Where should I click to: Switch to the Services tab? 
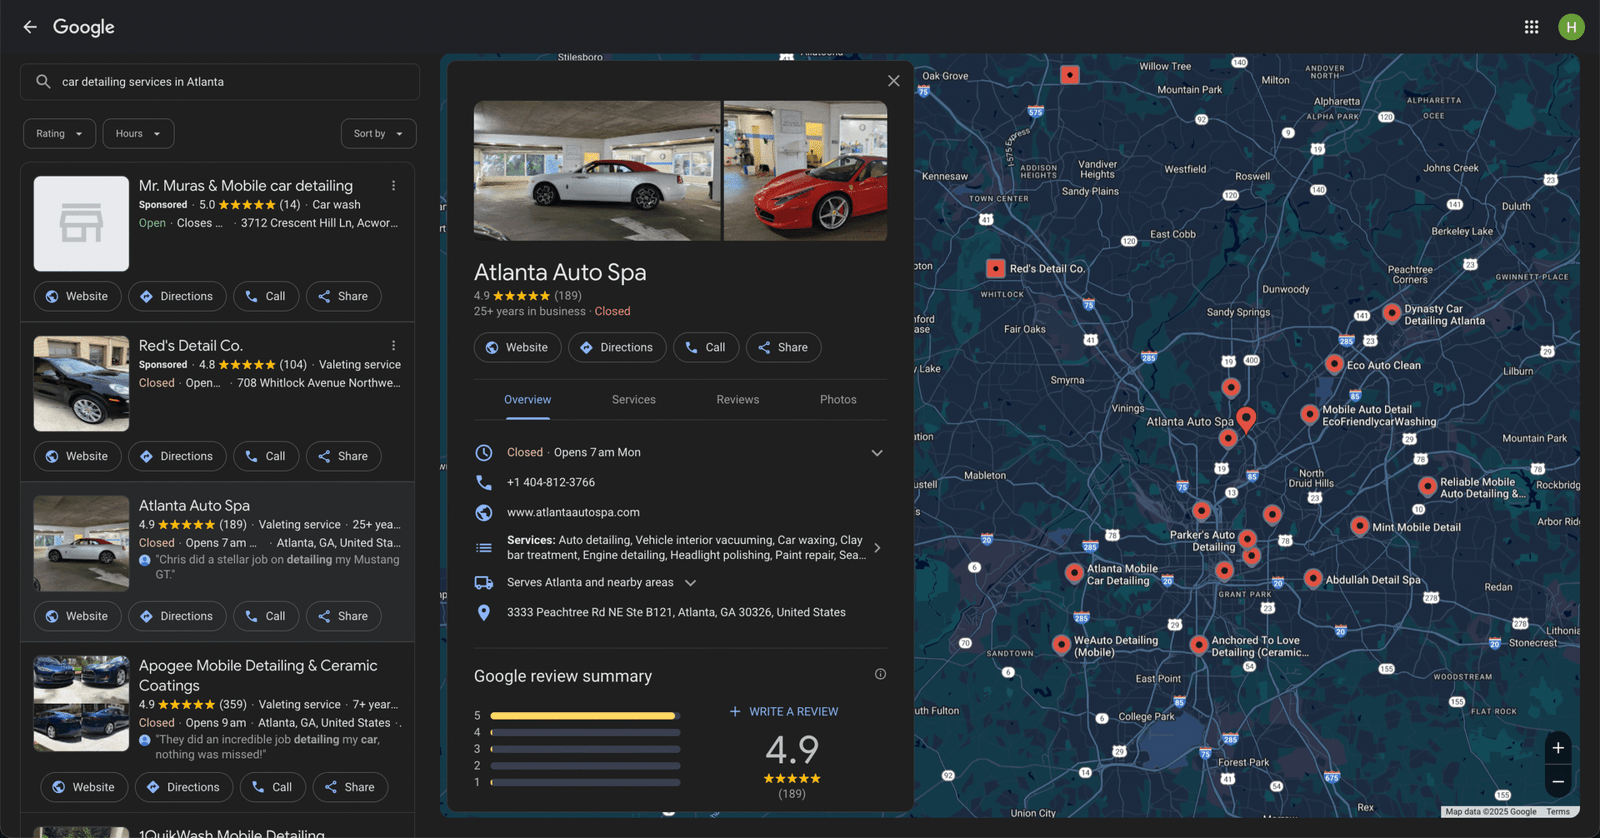coord(634,399)
